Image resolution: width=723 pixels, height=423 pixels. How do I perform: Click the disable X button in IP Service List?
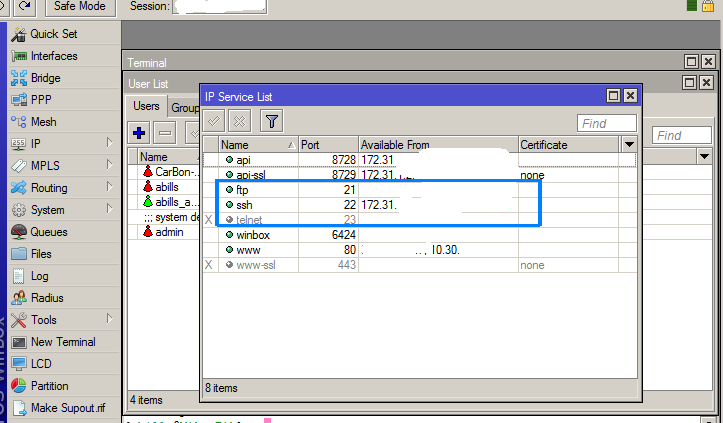pos(239,122)
